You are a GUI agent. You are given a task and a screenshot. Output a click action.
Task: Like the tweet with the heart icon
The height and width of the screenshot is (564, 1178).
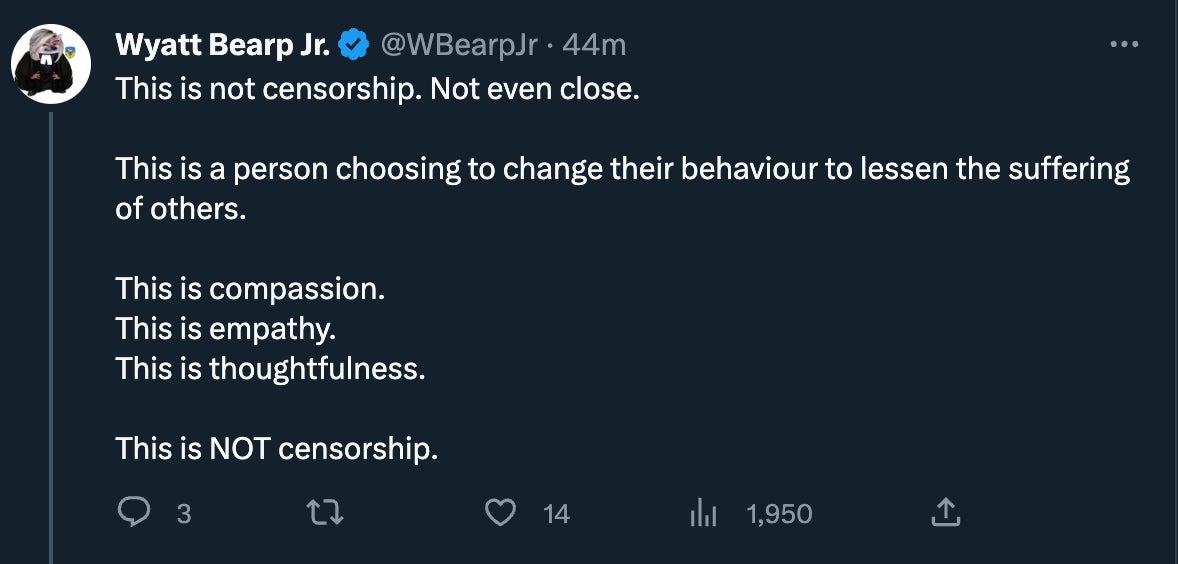[x=499, y=513]
